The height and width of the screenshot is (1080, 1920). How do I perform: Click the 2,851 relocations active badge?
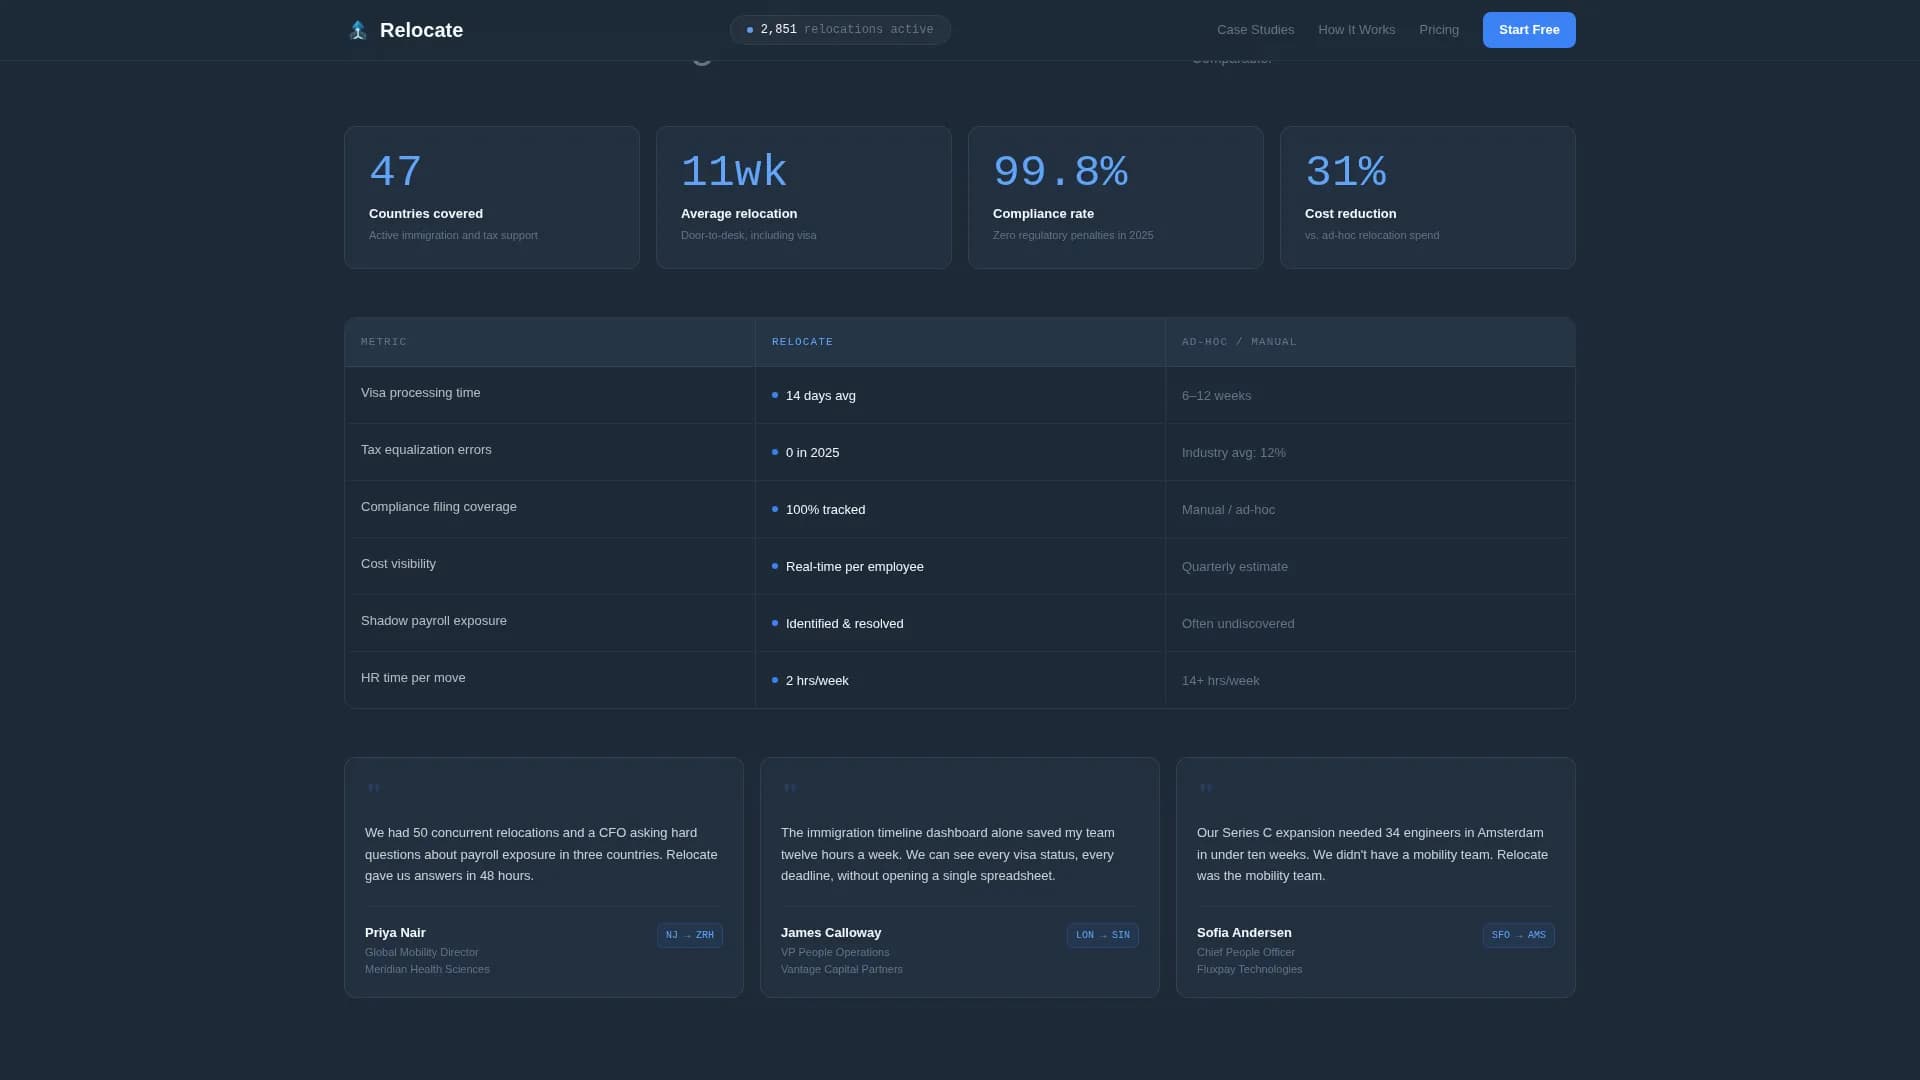[x=840, y=30]
